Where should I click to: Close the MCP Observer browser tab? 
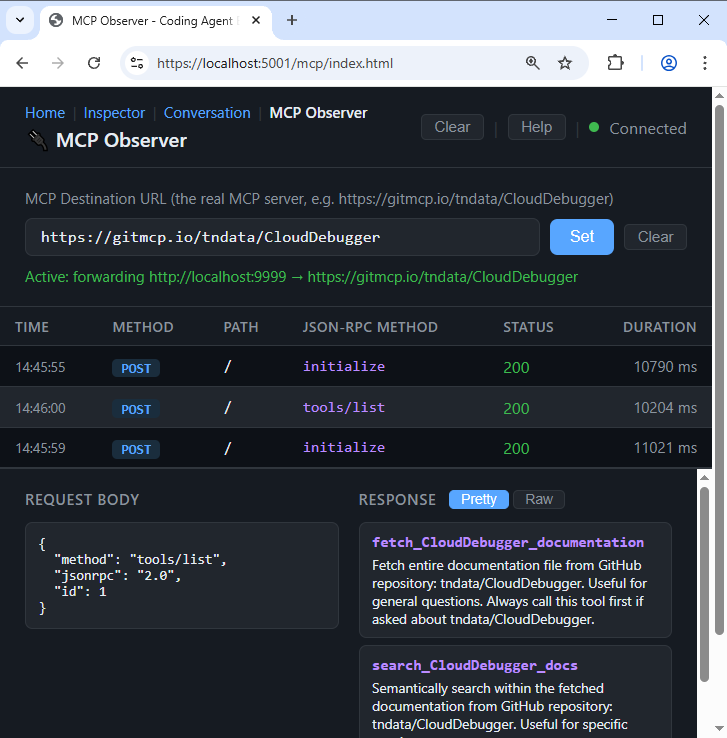click(256, 20)
